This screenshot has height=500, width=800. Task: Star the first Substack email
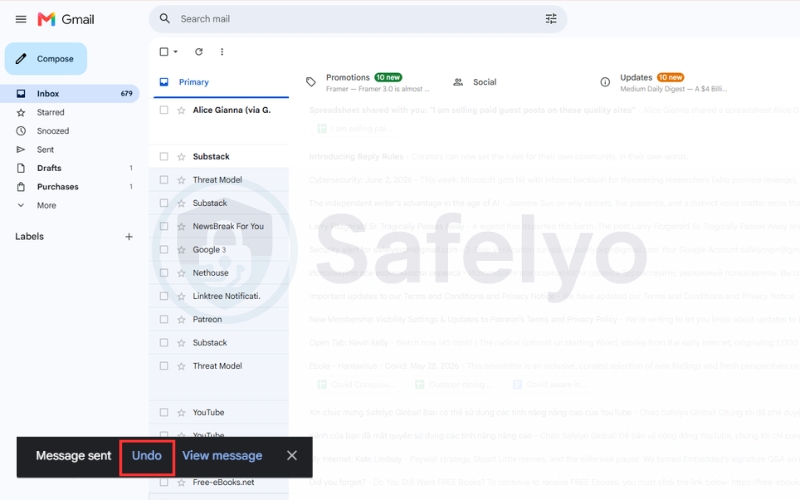pyautogui.click(x=181, y=157)
